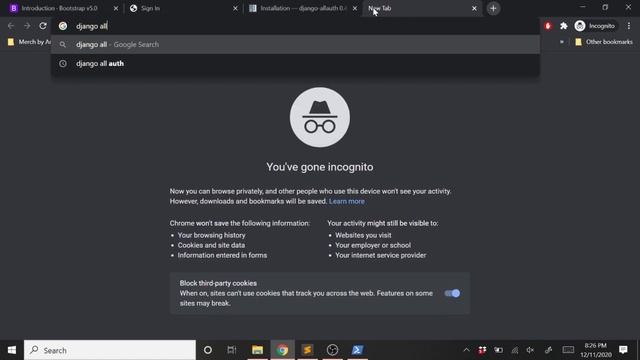Open the Action Center notifications icon
Image resolution: width=640 pixels, height=360 pixels.
(x=623, y=350)
